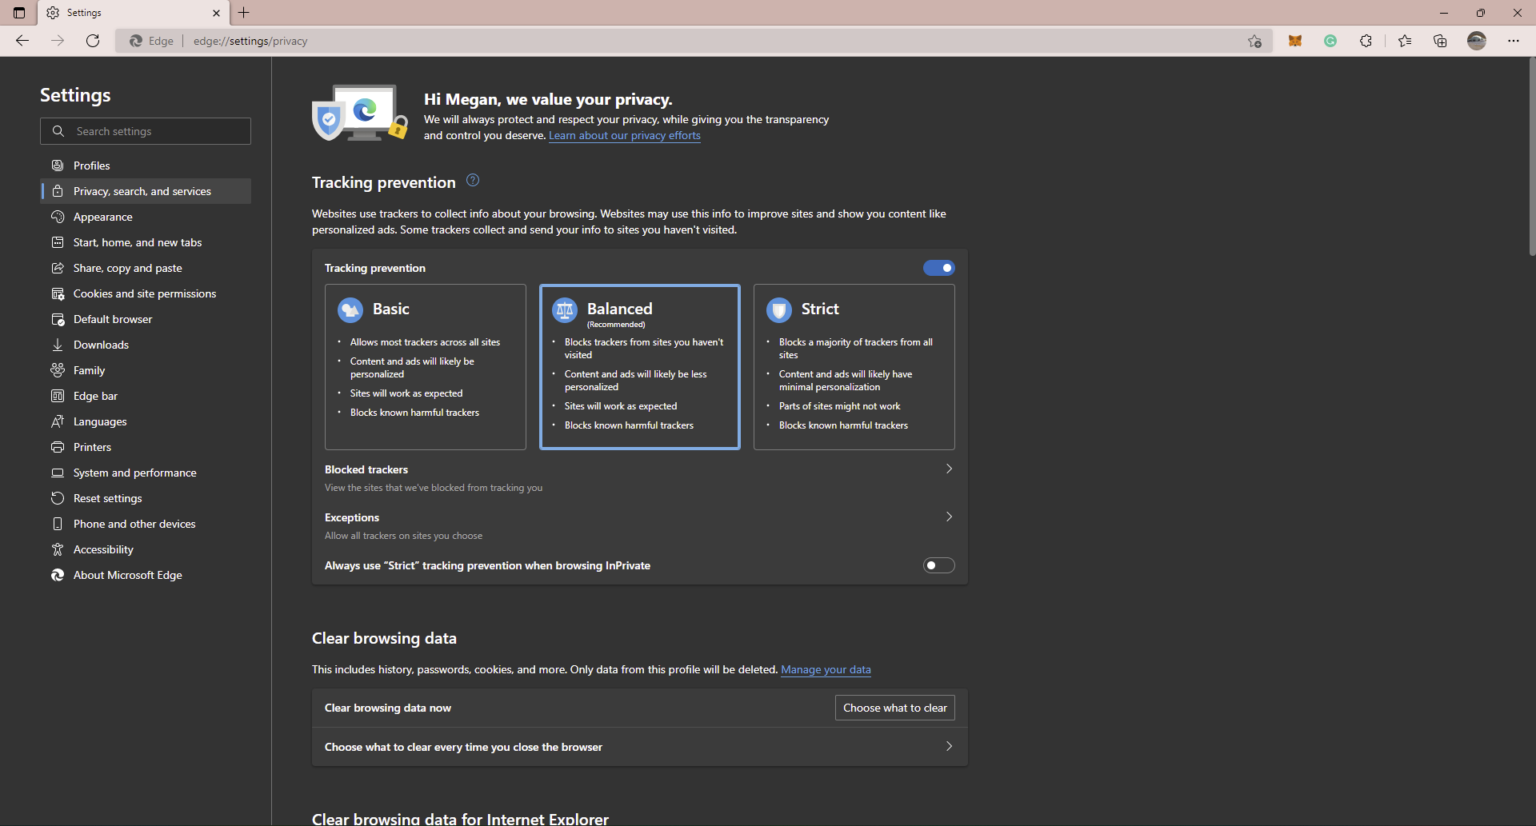Click the Profiles sidebar icon
Image resolution: width=1536 pixels, height=826 pixels.
58,165
